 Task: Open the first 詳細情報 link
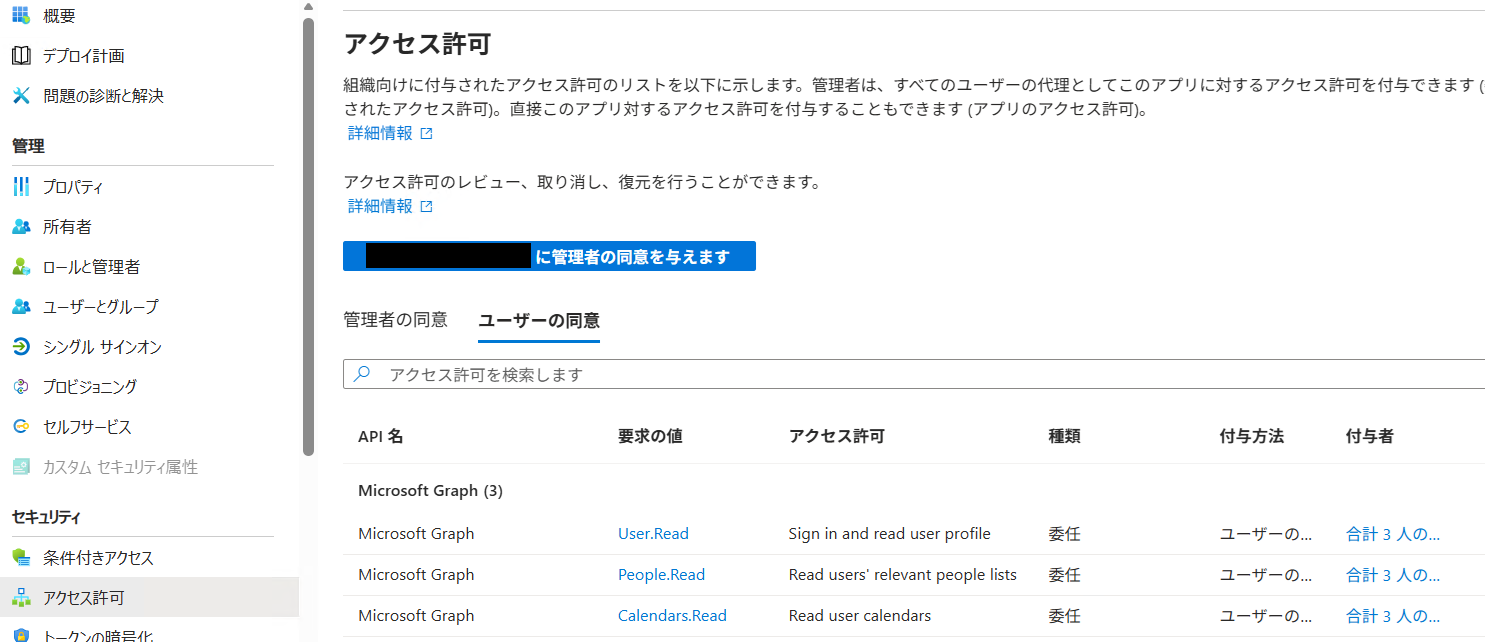[381, 131]
